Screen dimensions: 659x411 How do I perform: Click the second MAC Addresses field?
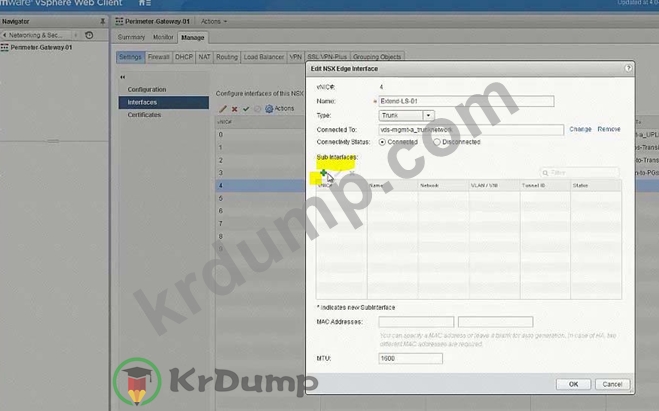496,322
